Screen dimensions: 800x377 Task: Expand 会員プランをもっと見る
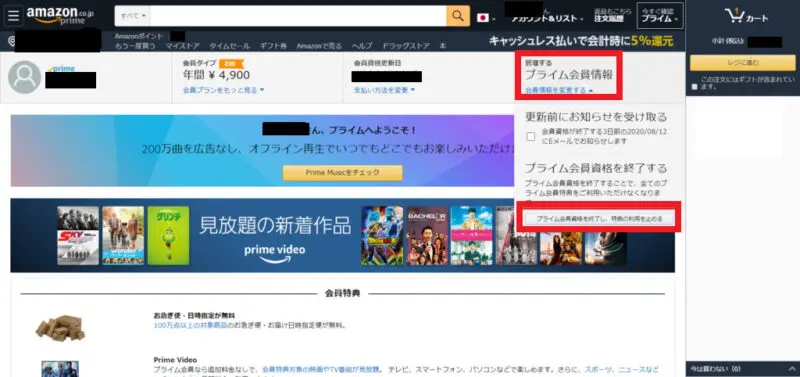223,90
